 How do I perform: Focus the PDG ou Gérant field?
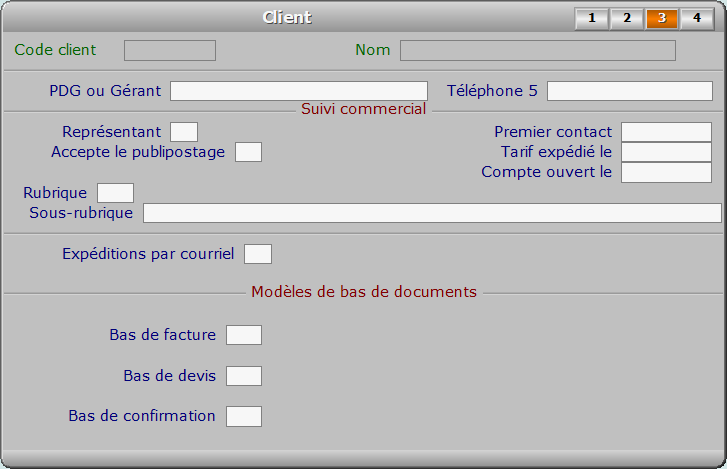(x=299, y=91)
